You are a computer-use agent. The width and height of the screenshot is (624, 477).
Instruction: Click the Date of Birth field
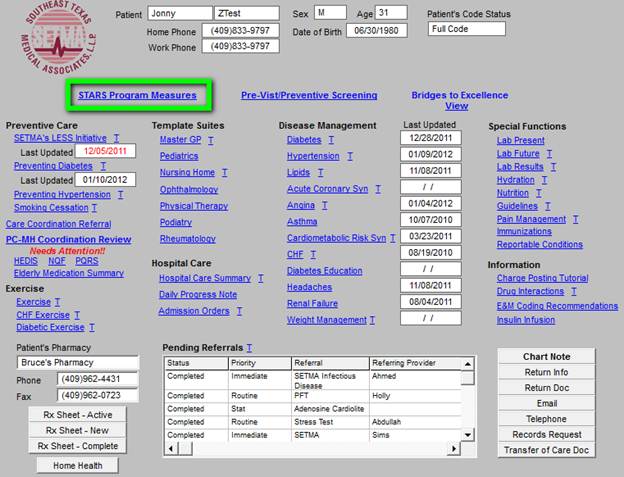376,31
